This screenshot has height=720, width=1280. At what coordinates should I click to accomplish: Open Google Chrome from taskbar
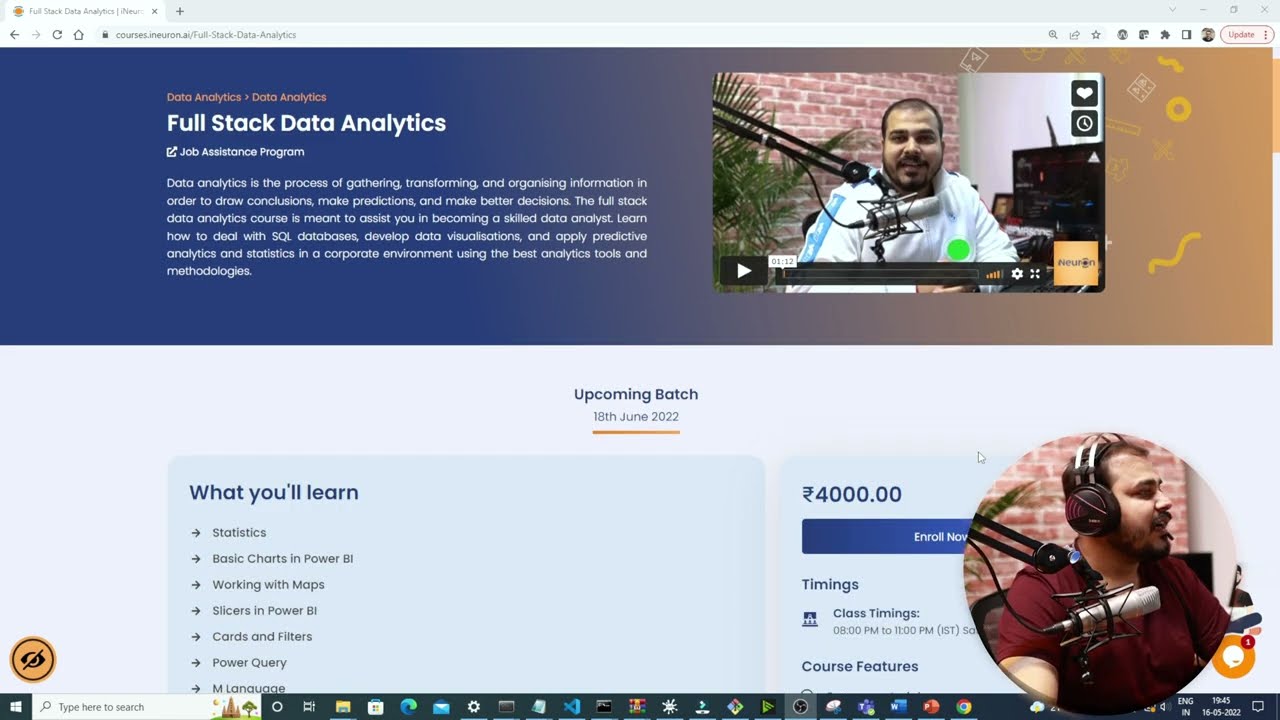[963, 707]
